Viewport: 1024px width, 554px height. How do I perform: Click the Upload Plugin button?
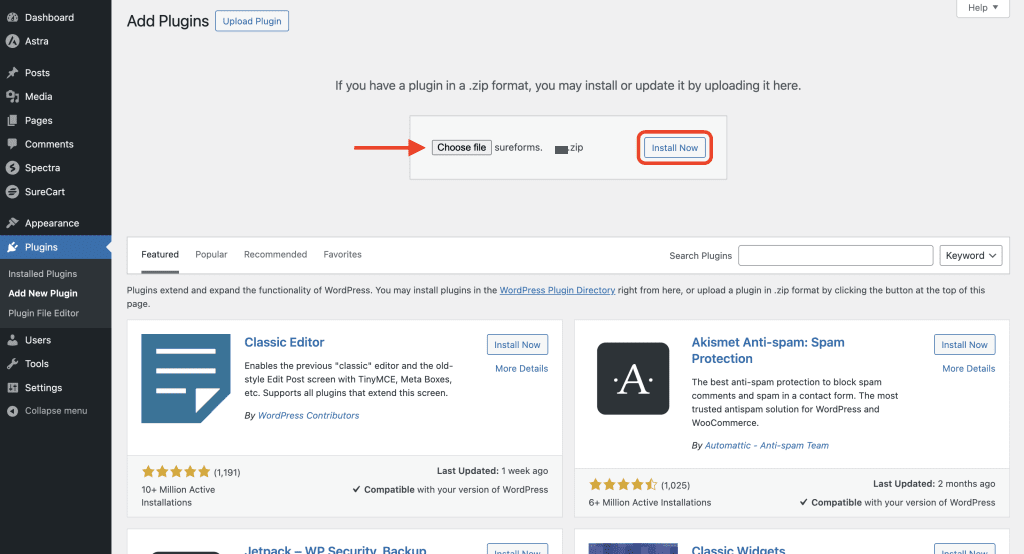pyautogui.click(x=252, y=21)
